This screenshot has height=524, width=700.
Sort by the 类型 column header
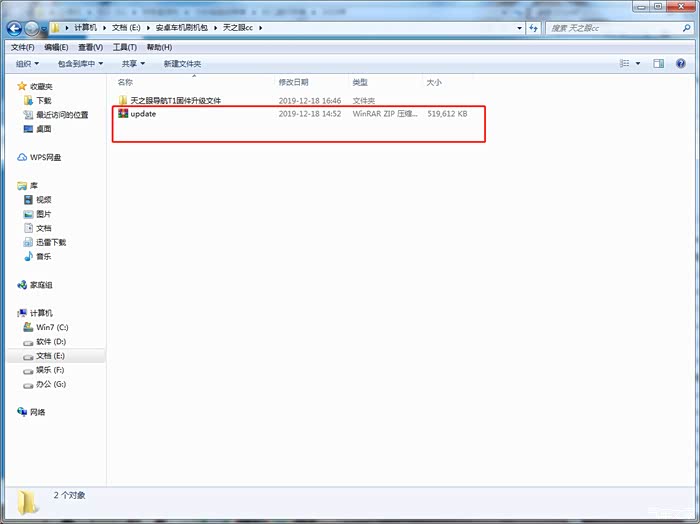[x=360, y=82]
